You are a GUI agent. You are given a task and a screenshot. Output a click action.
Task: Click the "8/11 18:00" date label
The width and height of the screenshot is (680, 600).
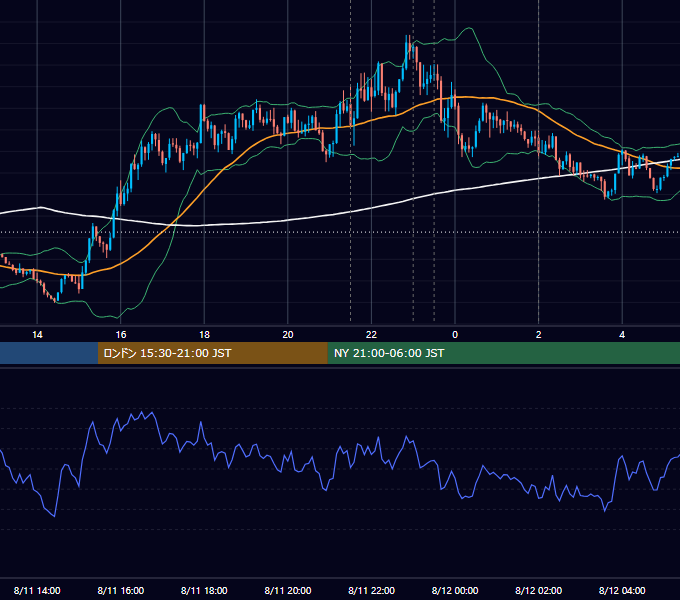[x=204, y=590]
